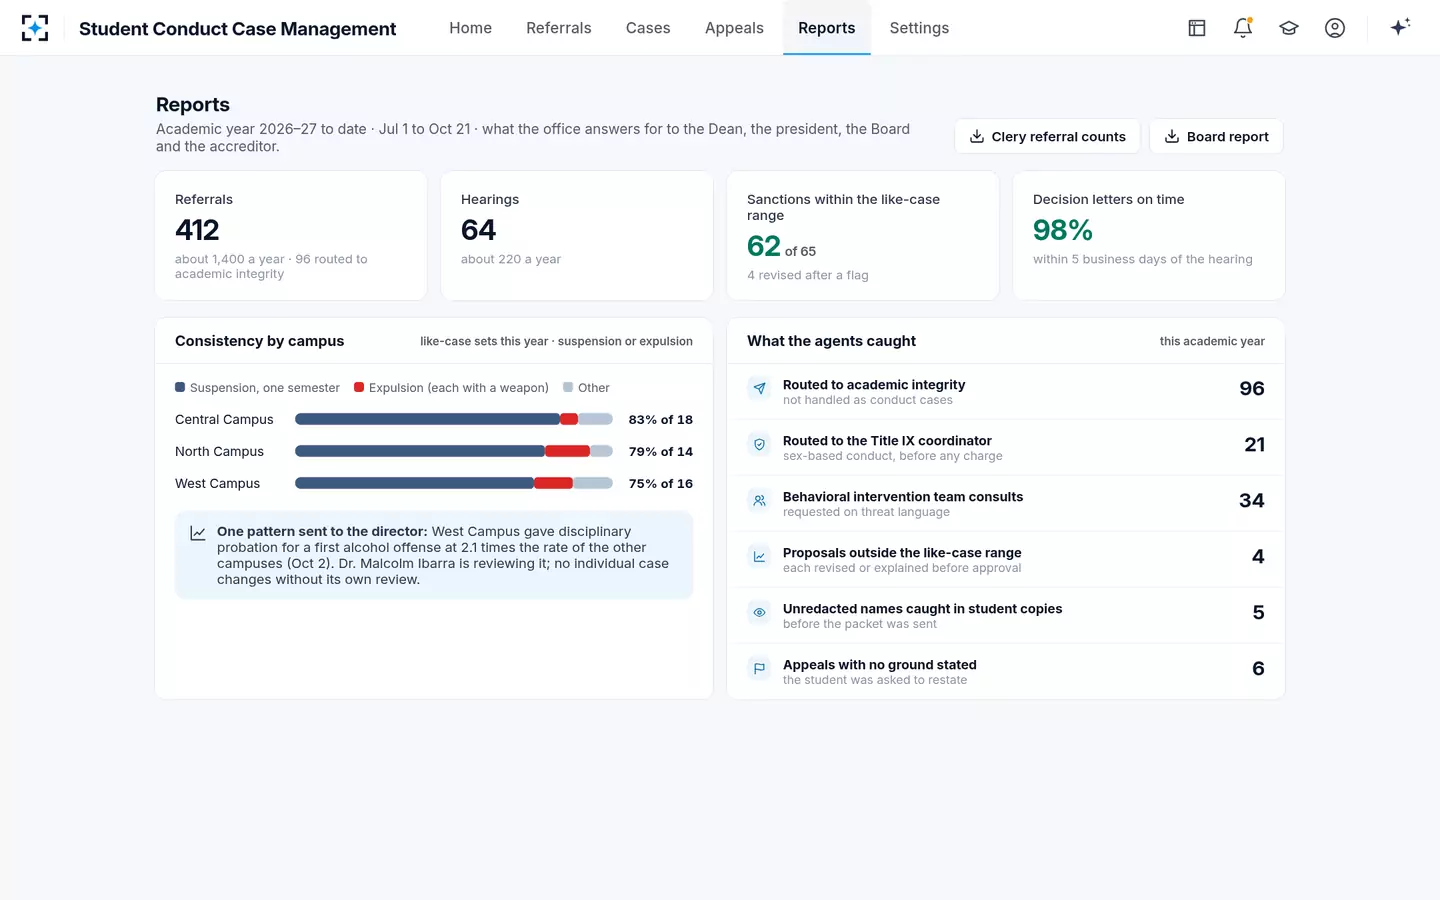The image size is (1440, 900).
Task: Click the people icon for behavioral consults
Action: (759, 500)
